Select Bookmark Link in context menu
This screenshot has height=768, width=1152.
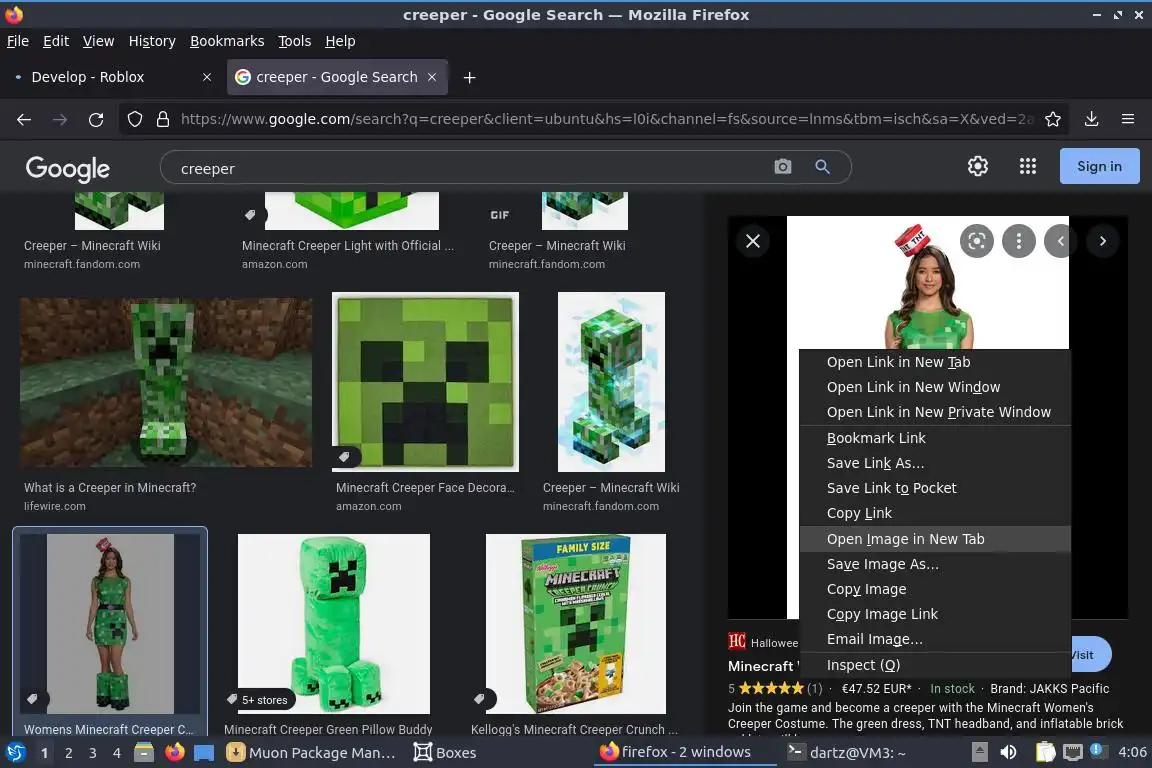(935, 438)
